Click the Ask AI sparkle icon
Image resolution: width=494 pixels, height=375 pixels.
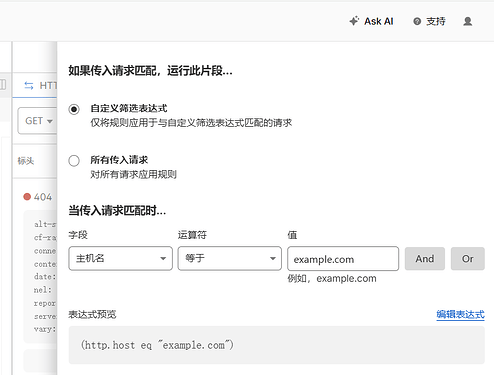(354, 21)
